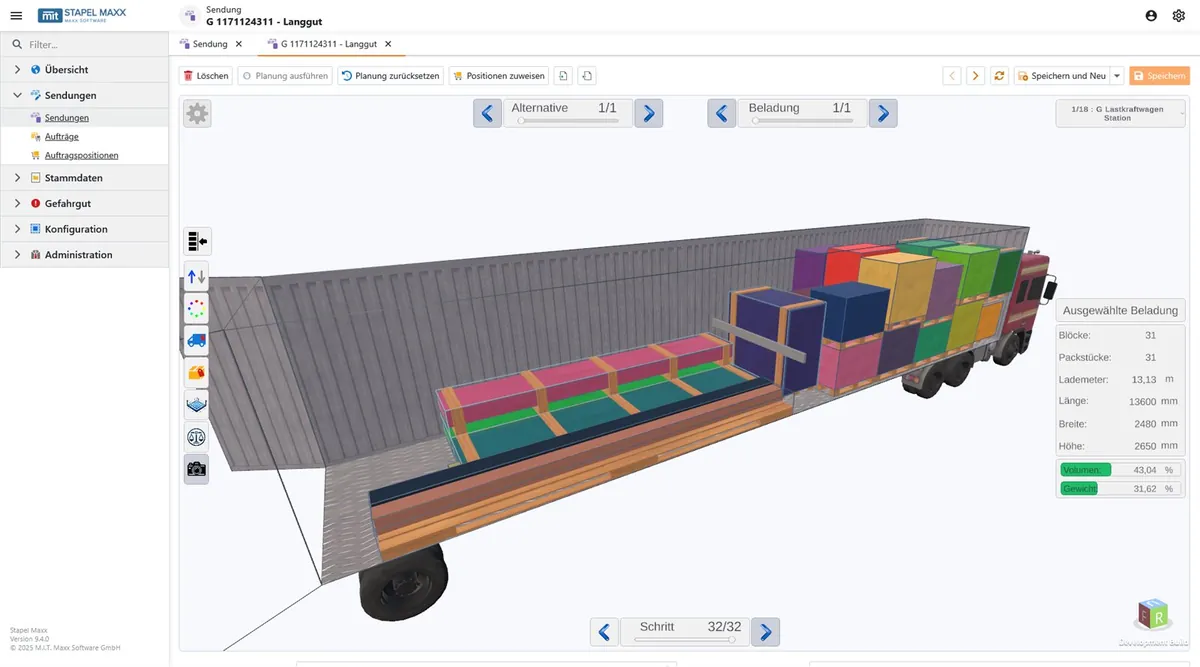
Task: Expand the Stammdaten navigation section
Action: [x=18, y=178]
